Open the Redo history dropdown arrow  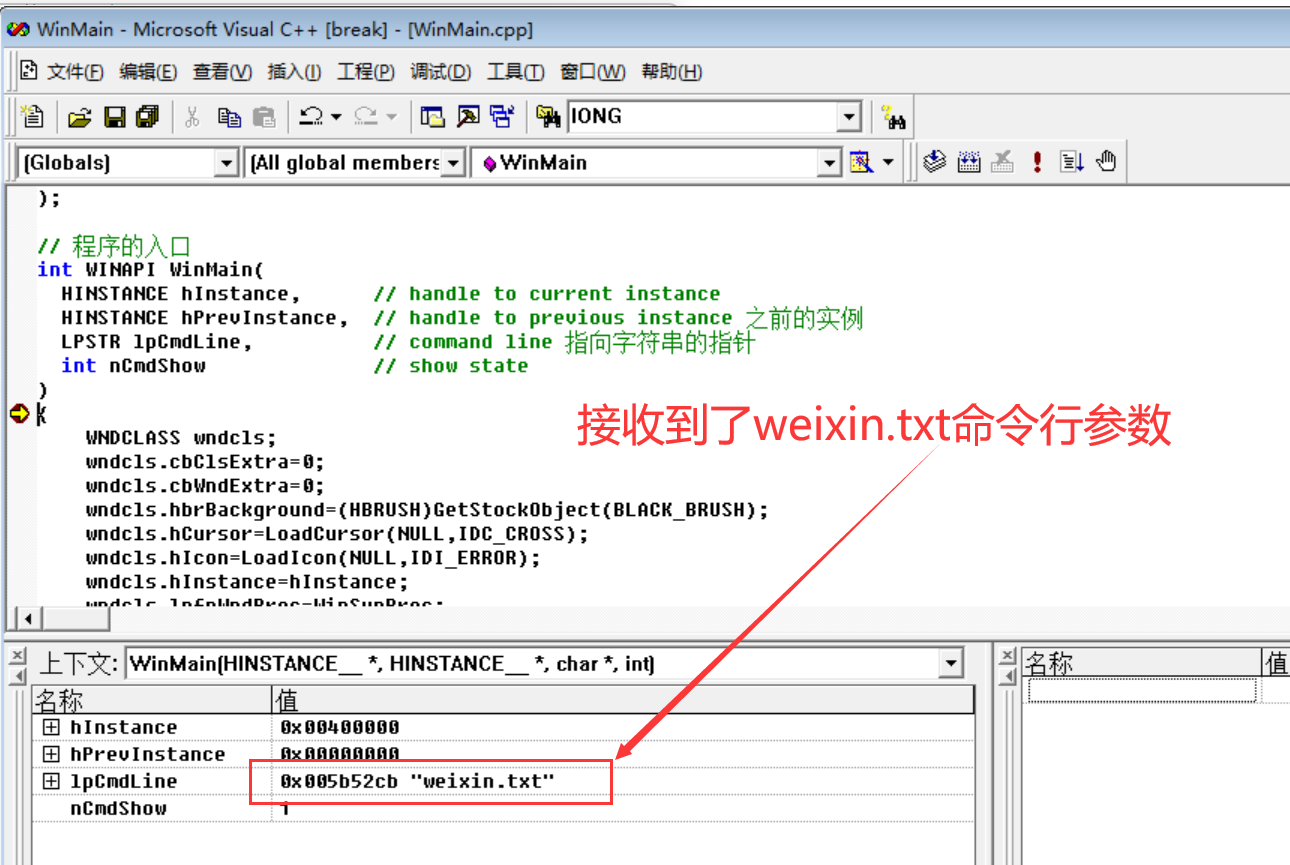coord(391,117)
